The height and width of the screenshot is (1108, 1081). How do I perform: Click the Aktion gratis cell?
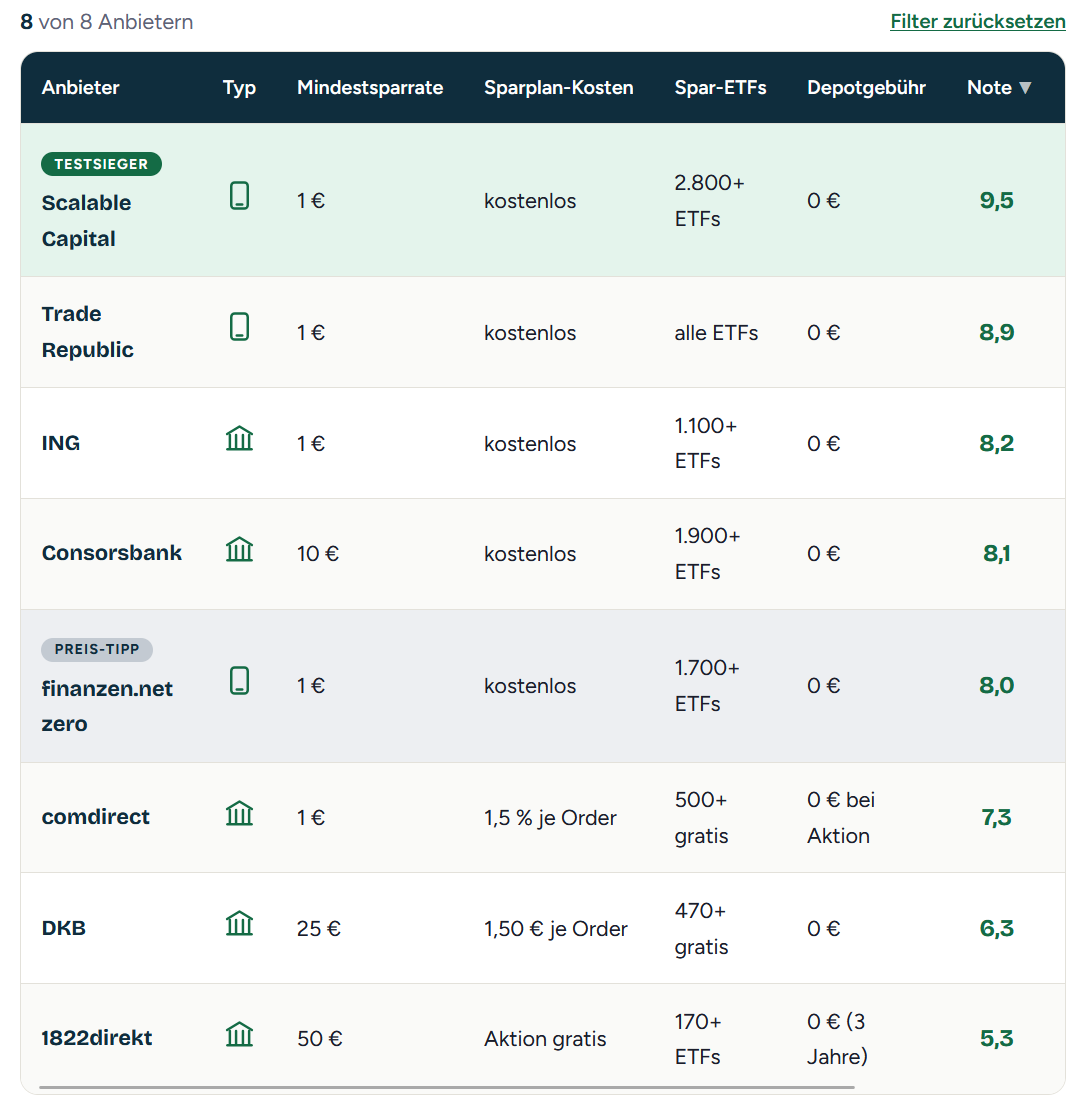click(545, 1039)
